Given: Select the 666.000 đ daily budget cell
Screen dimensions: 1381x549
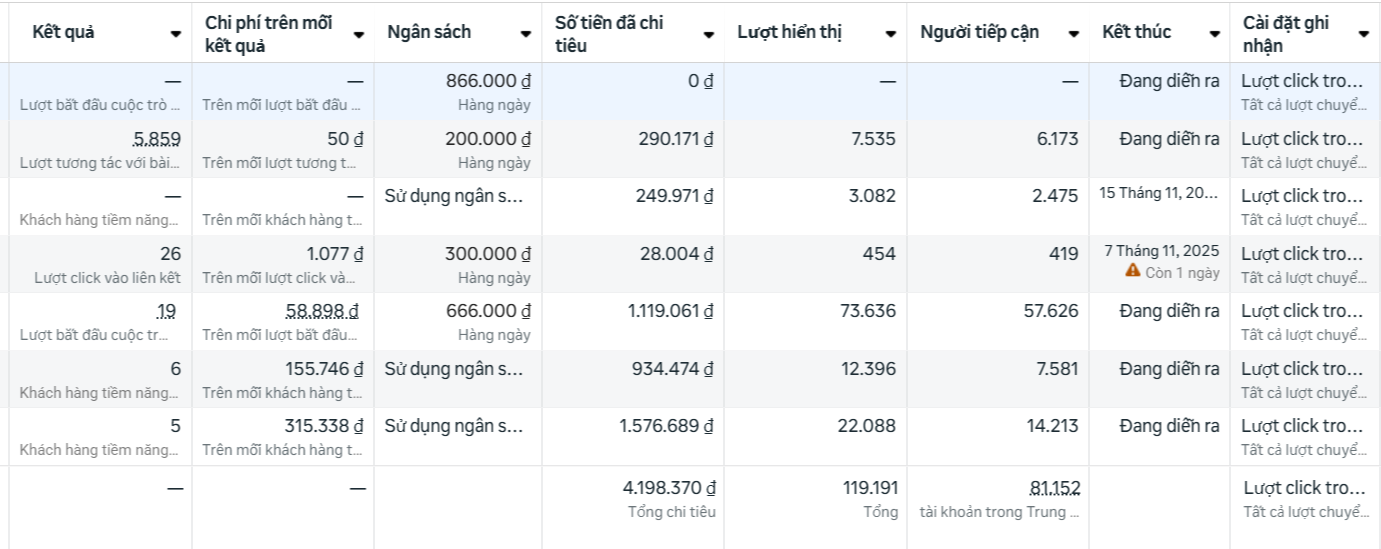Looking at the screenshot, I should [x=488, y=311].
